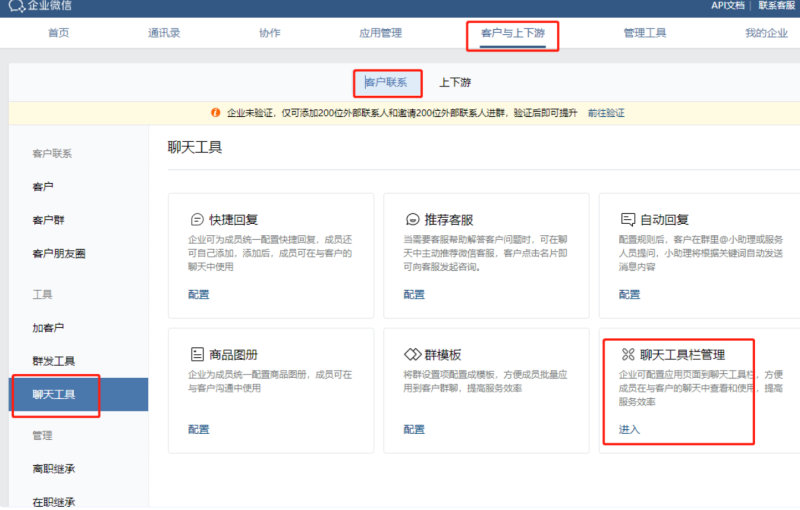Click the 前往验证 link
Screen dimensions: 800x510
tap(606, 113)
